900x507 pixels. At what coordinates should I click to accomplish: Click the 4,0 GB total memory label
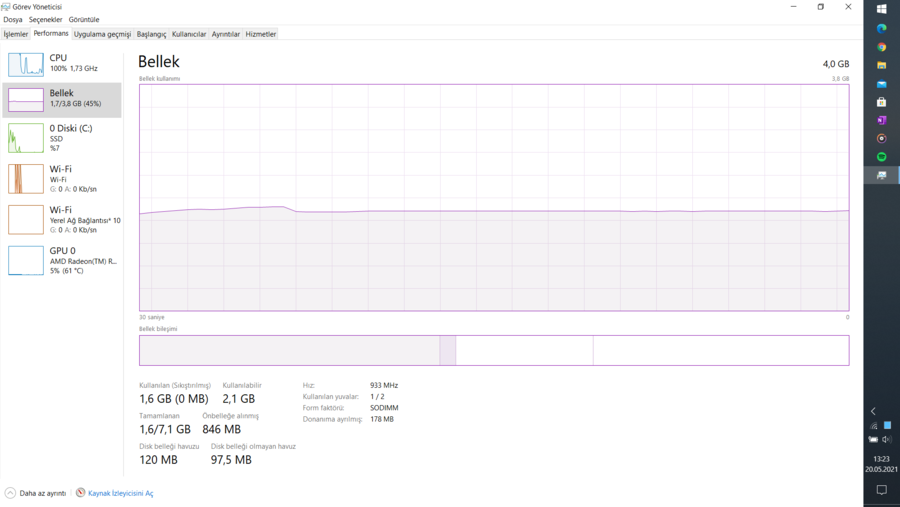pos(836,64)
